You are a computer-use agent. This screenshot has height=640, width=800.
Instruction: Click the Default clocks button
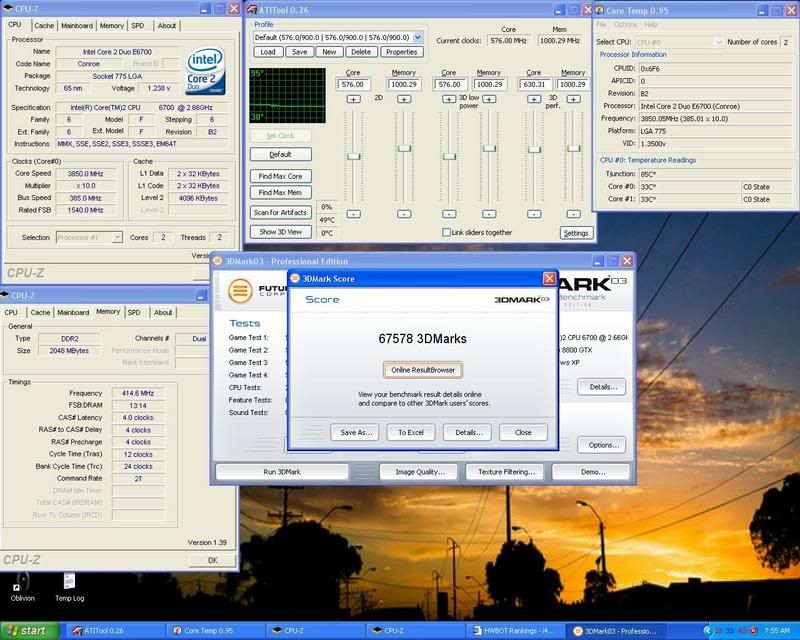[x=281, y=154]
